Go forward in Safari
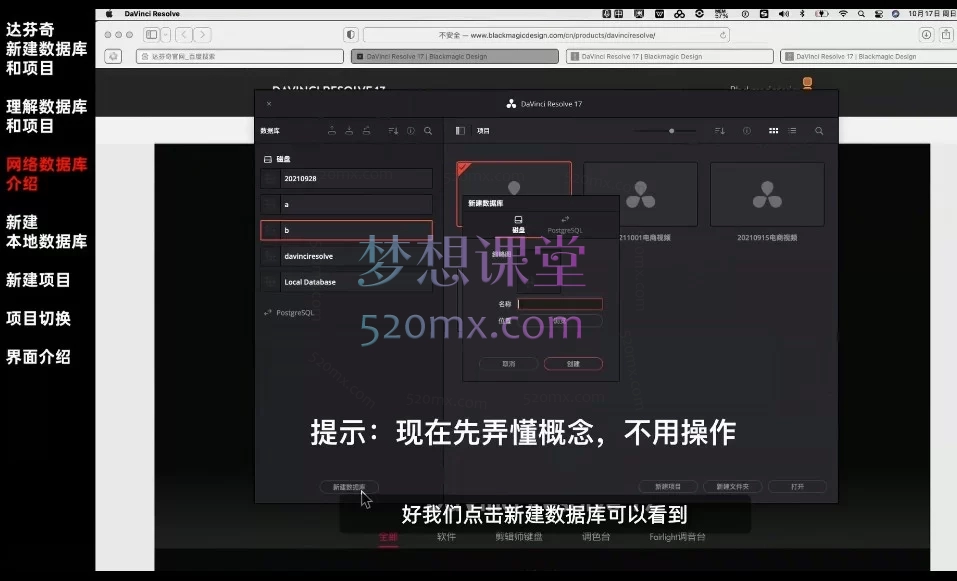 point(203,35)
